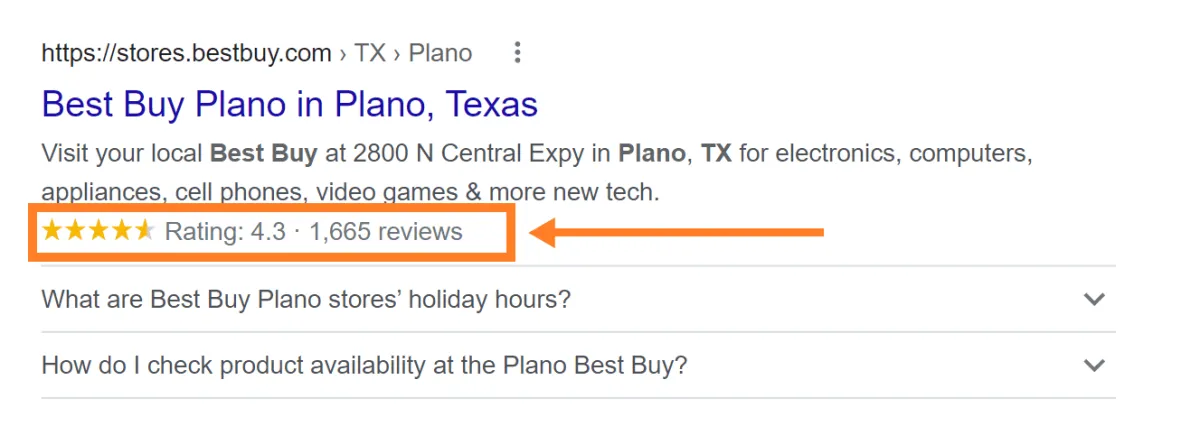Click the Plano breadcrumb in the URL path
1200x426 pixels.
440,53
